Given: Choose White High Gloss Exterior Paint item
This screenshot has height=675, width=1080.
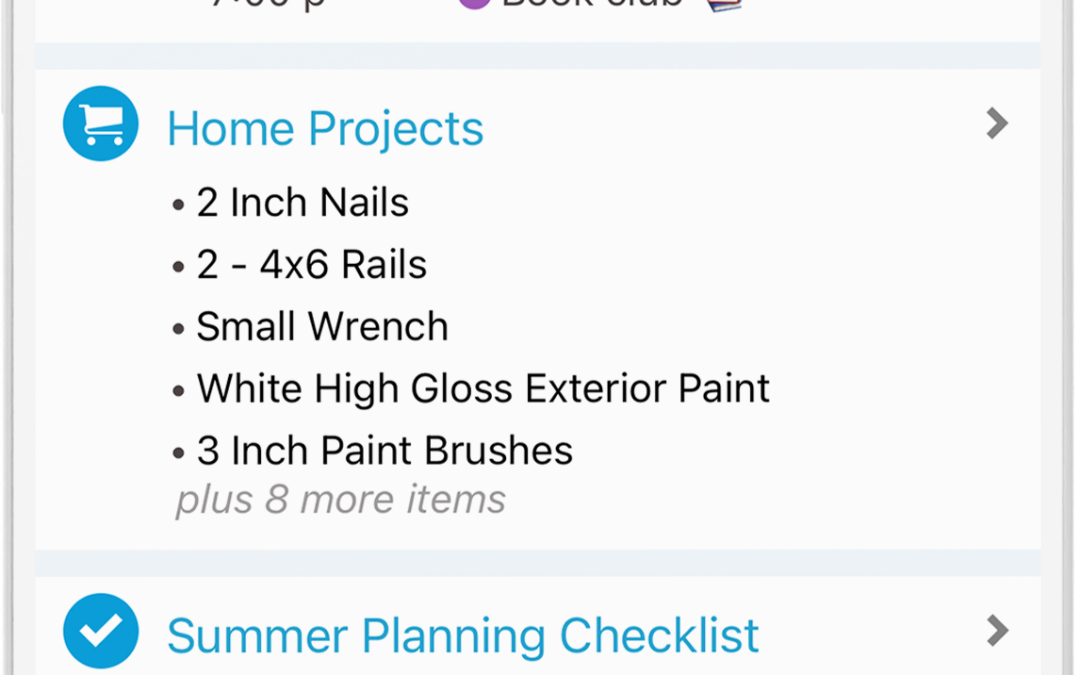Looking at the screenshot, I should [483, 389].
